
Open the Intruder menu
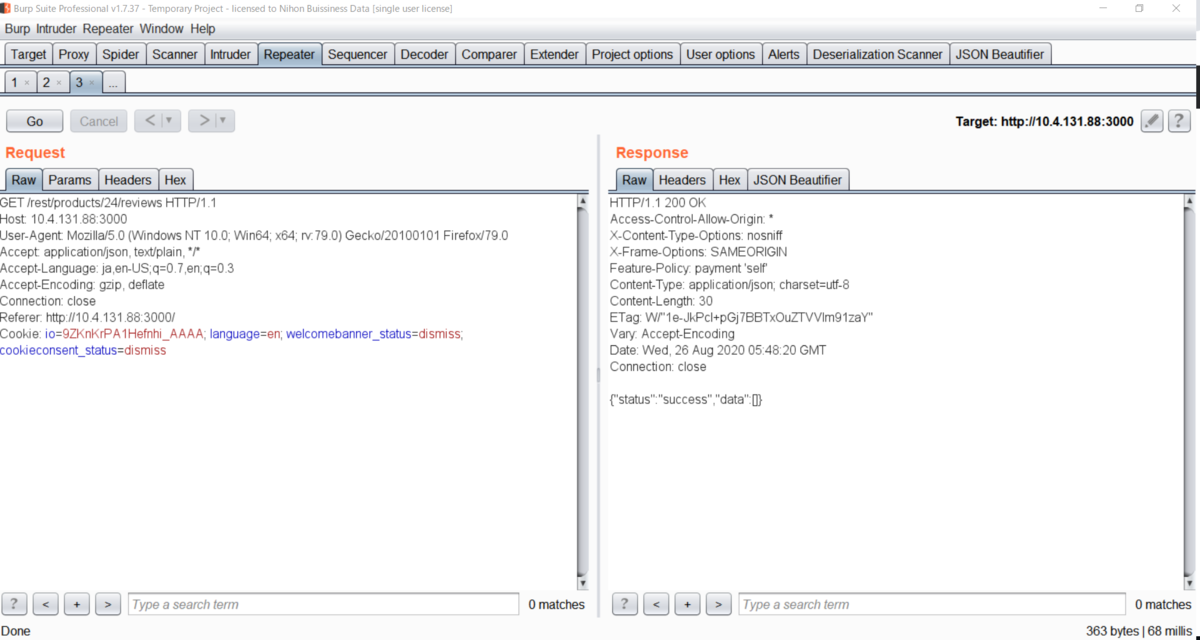57,29
